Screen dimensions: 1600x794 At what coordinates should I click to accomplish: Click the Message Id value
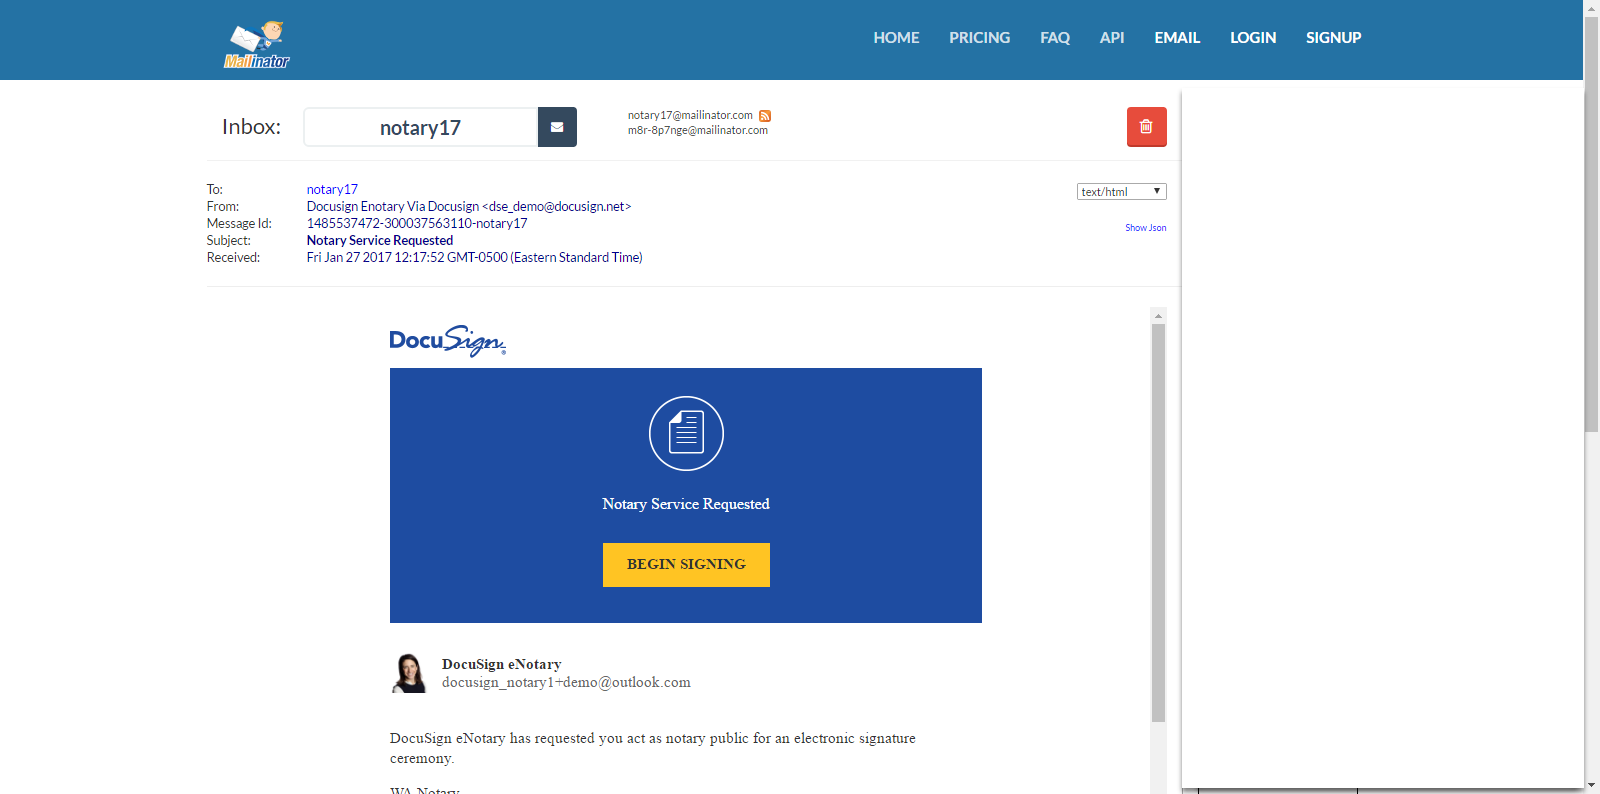pos(417,224)
